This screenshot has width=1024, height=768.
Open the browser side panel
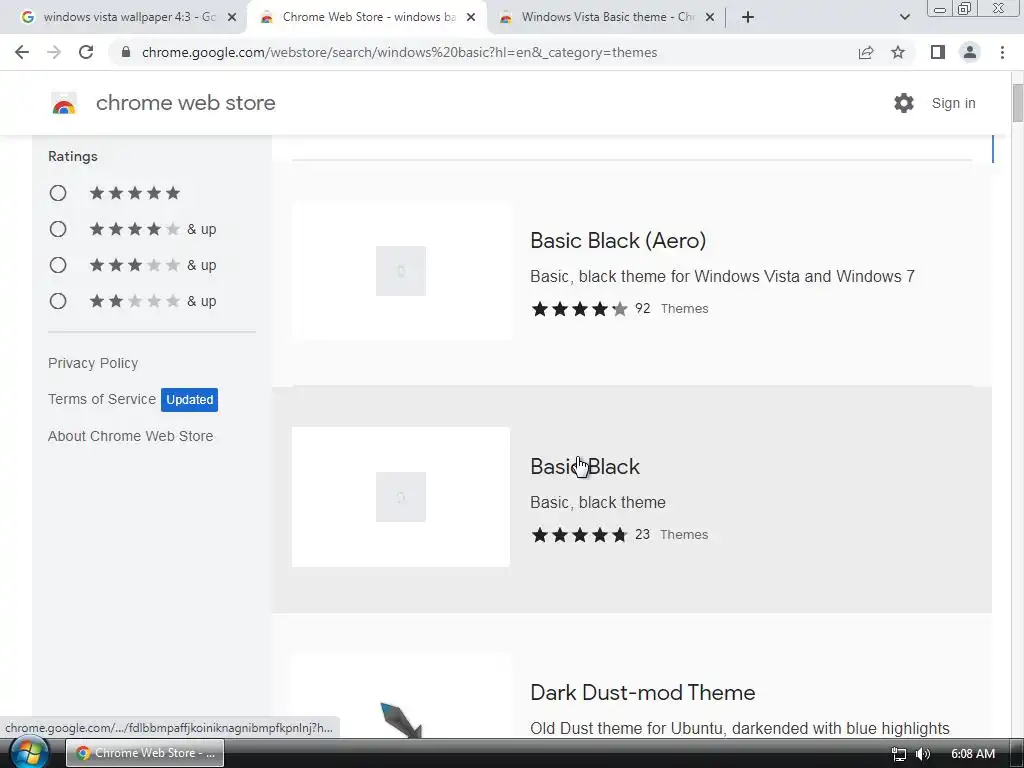pyautogui.click(x=938, y=52)
